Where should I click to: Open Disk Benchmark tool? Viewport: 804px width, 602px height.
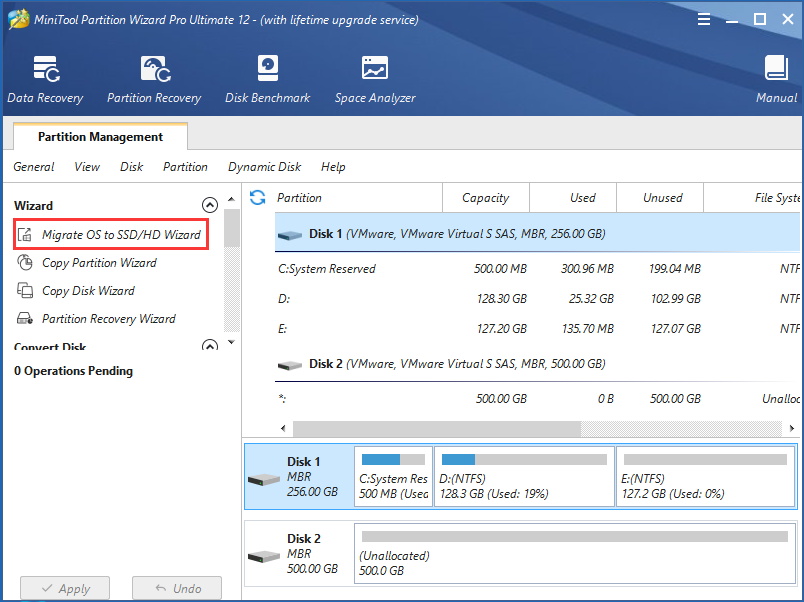point(267,79)
